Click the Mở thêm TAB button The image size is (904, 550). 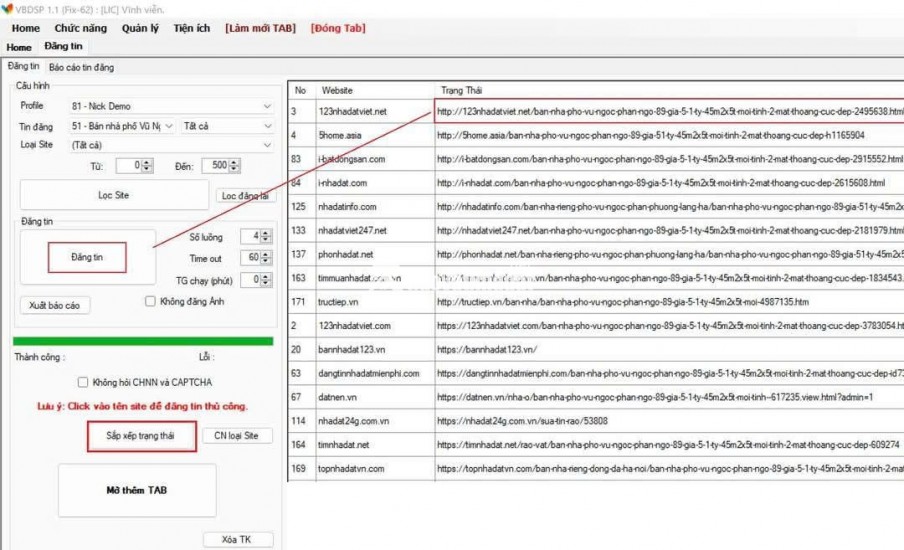(137, 490)
